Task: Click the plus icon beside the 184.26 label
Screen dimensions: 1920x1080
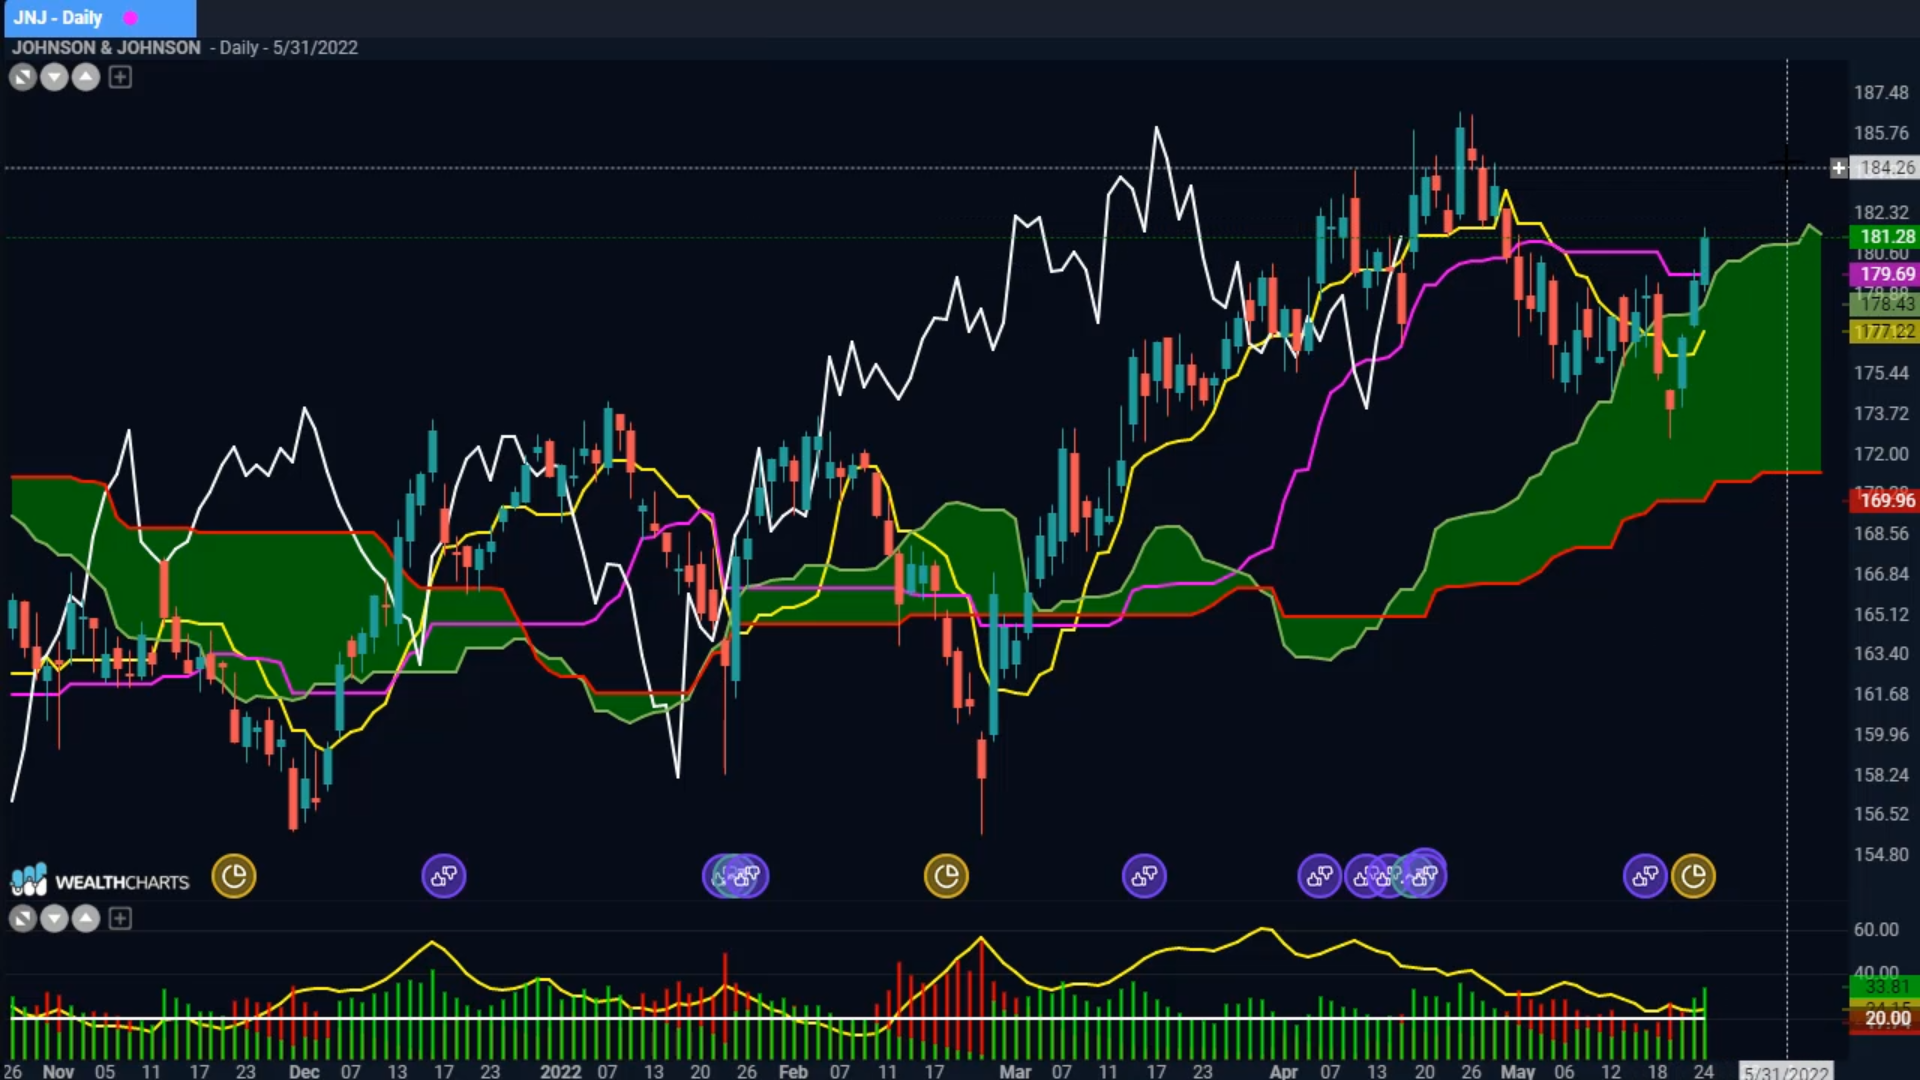Action: (x=1838, y=168)
